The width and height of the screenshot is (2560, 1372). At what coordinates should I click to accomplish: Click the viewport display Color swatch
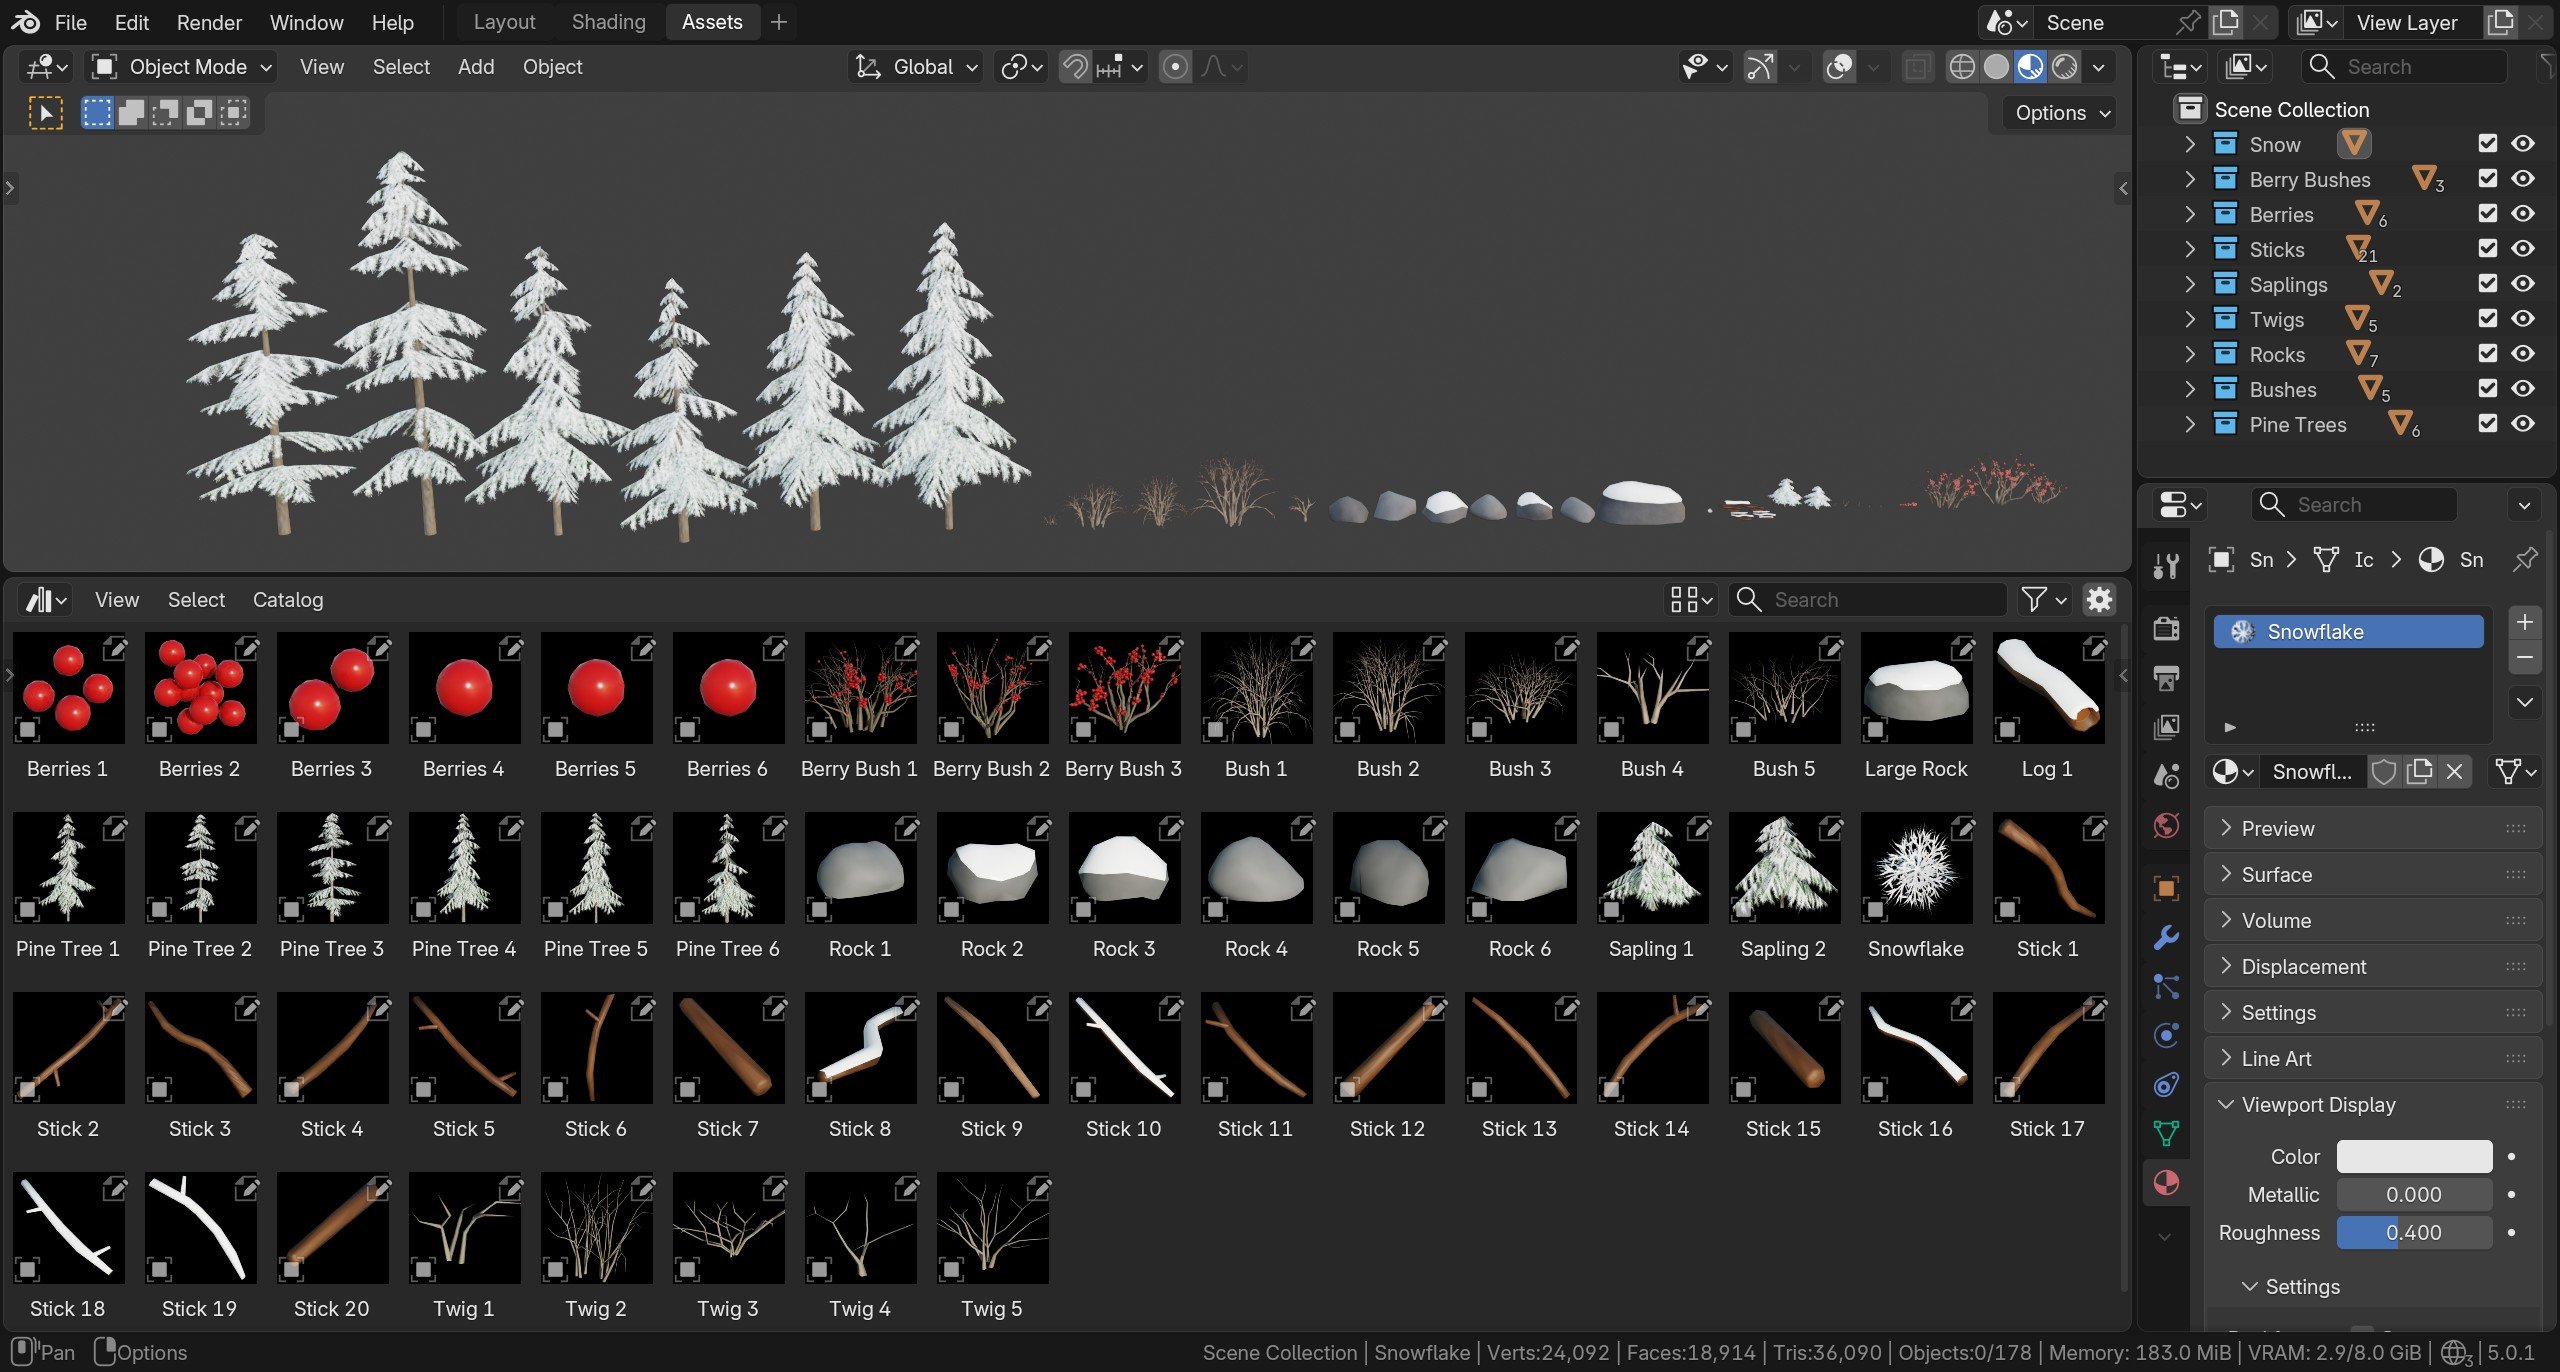(x=2413, y=1157)
